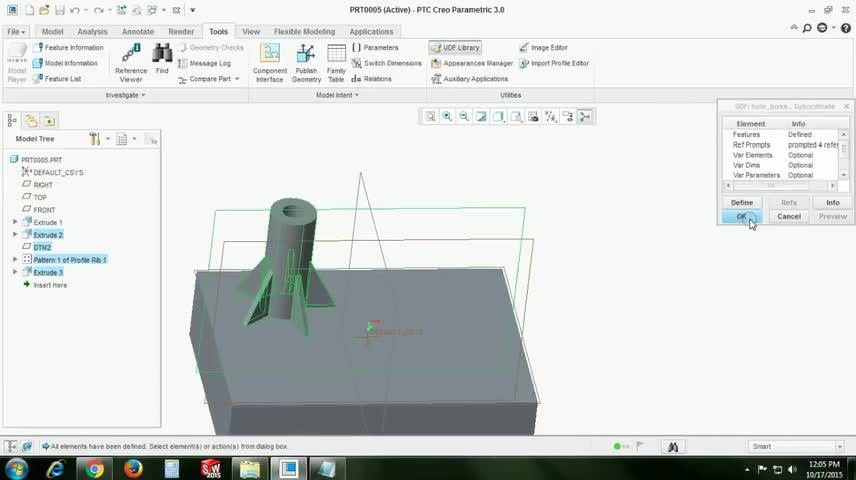Image resolution: width=856 pixels, height=480 pixels.
Task: Open Model Information
Action: pyautogui.click(x=66, y=63)
